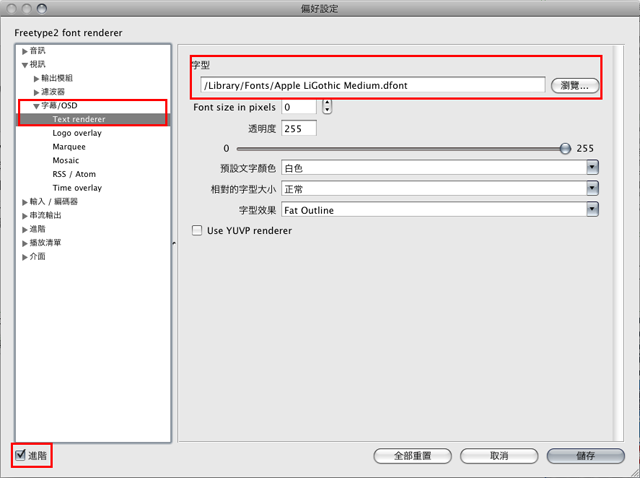
Task: Expand the 播放清單 category
Action: click(24, 243)
